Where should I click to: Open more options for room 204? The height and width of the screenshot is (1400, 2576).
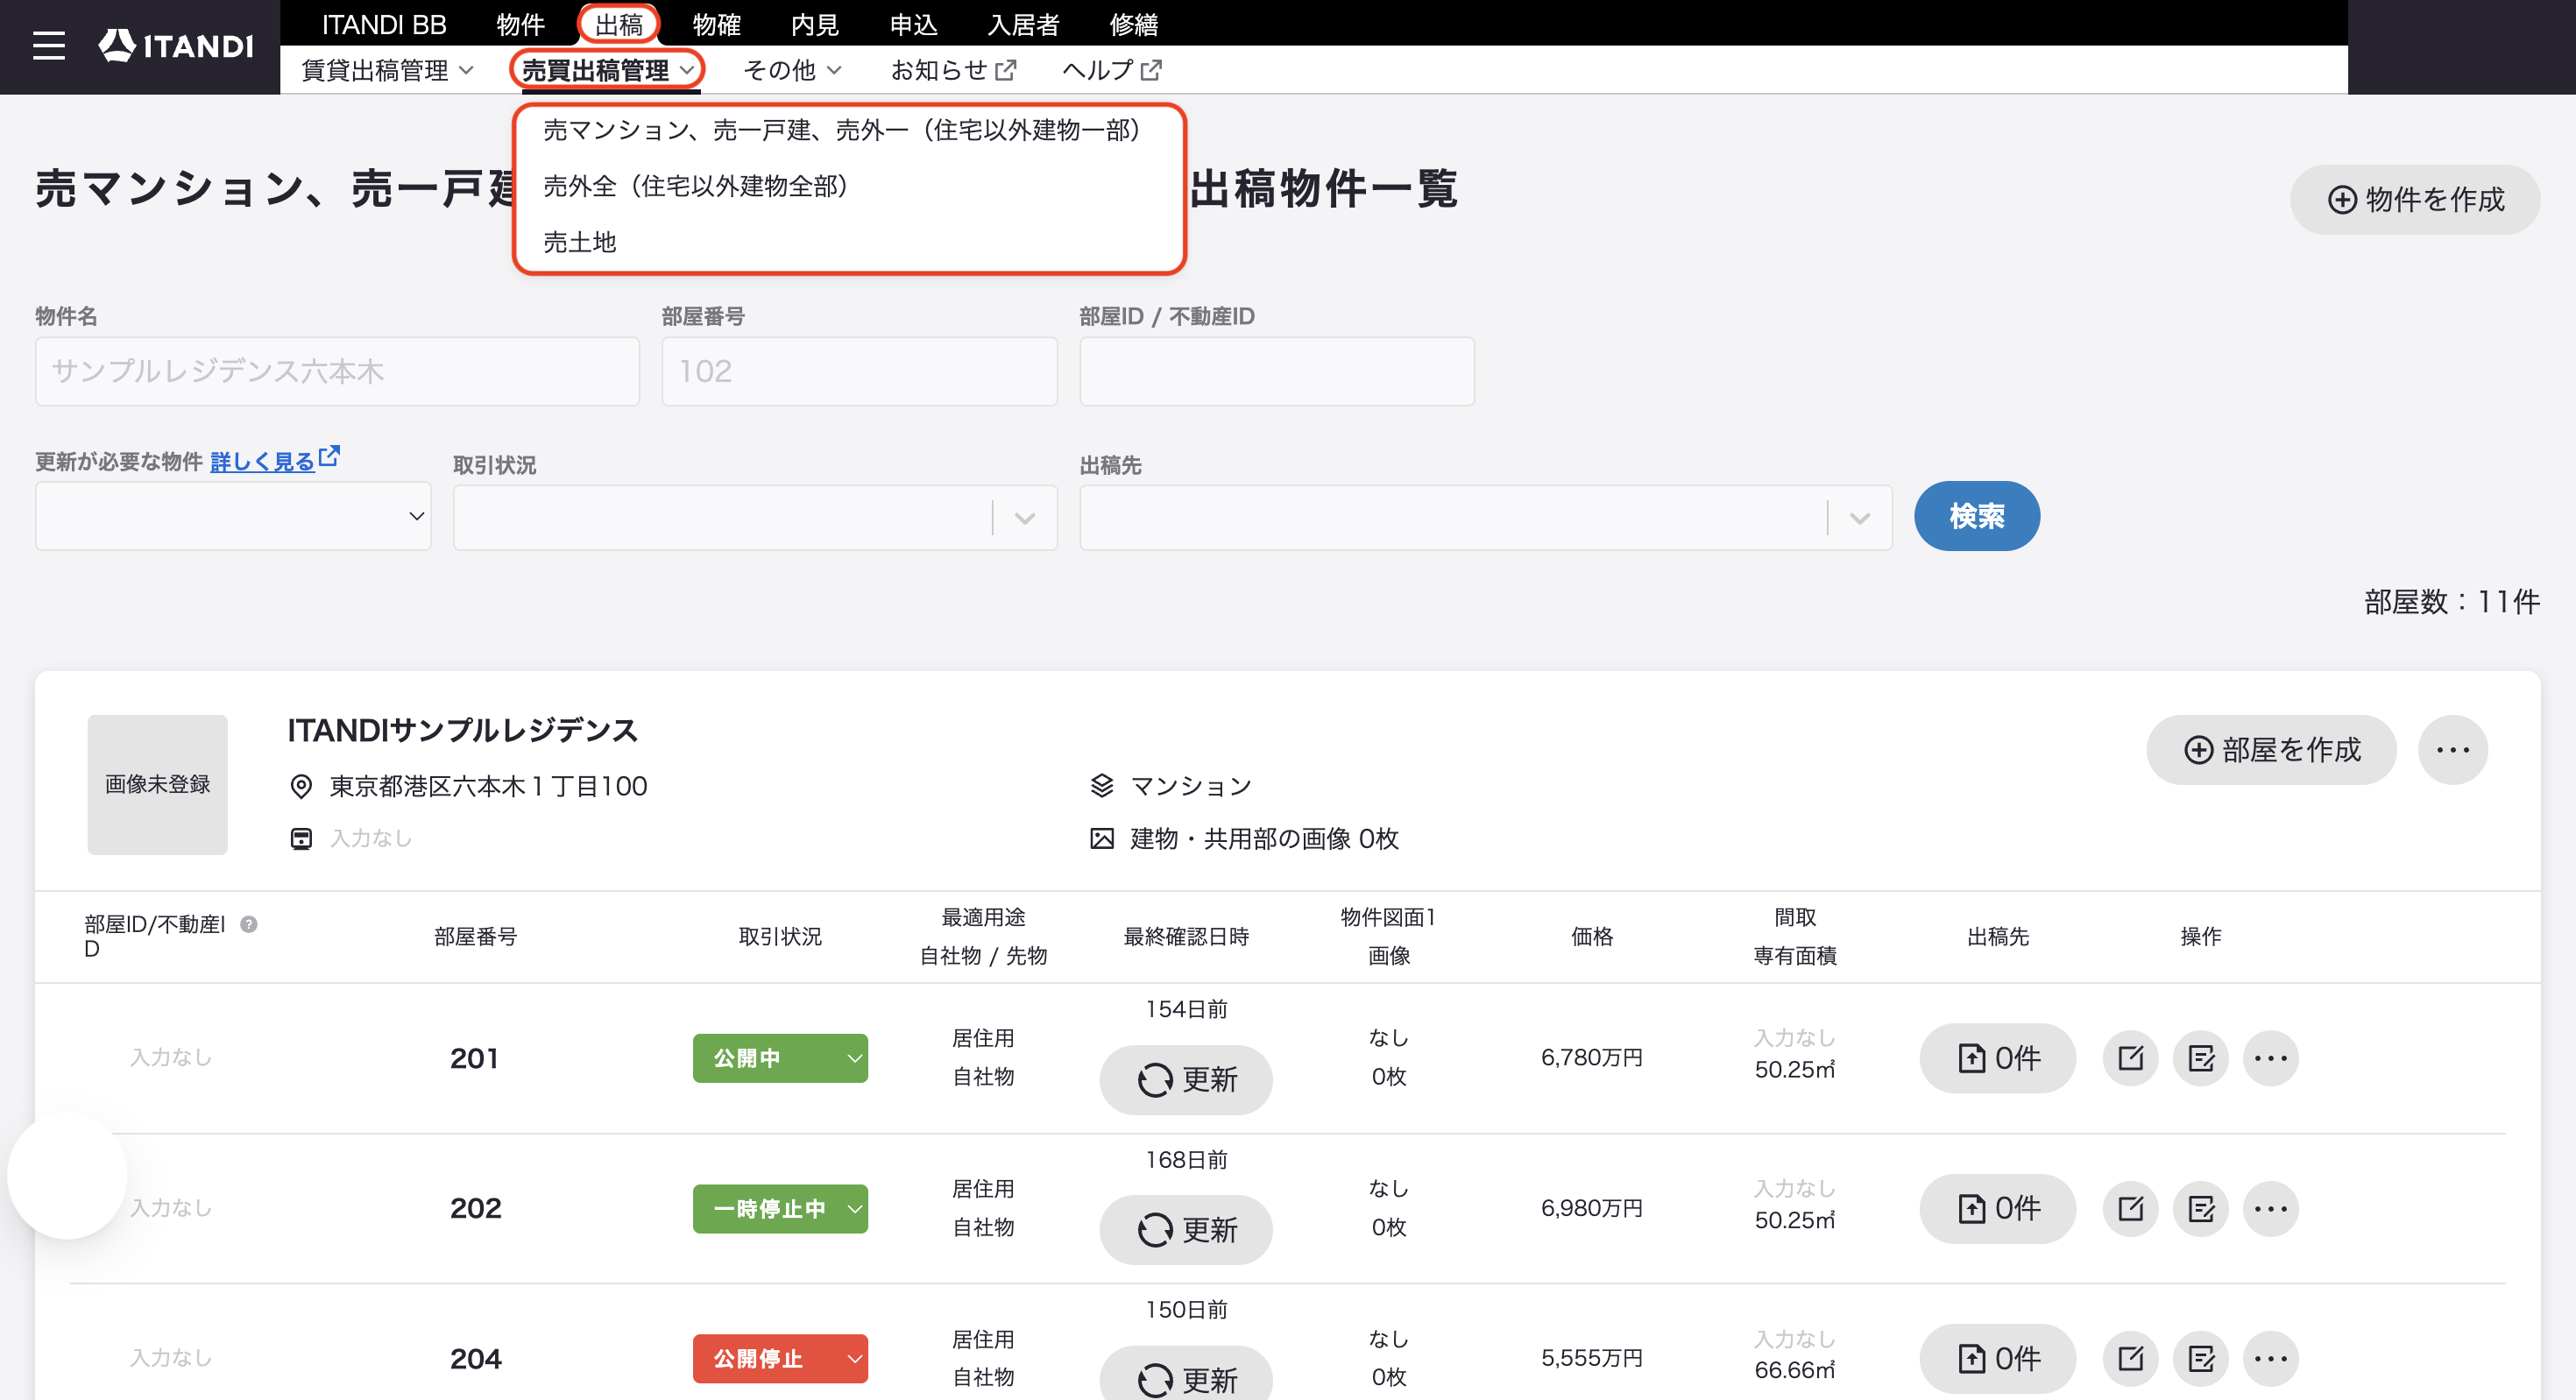click(x=2270, y=1358)
